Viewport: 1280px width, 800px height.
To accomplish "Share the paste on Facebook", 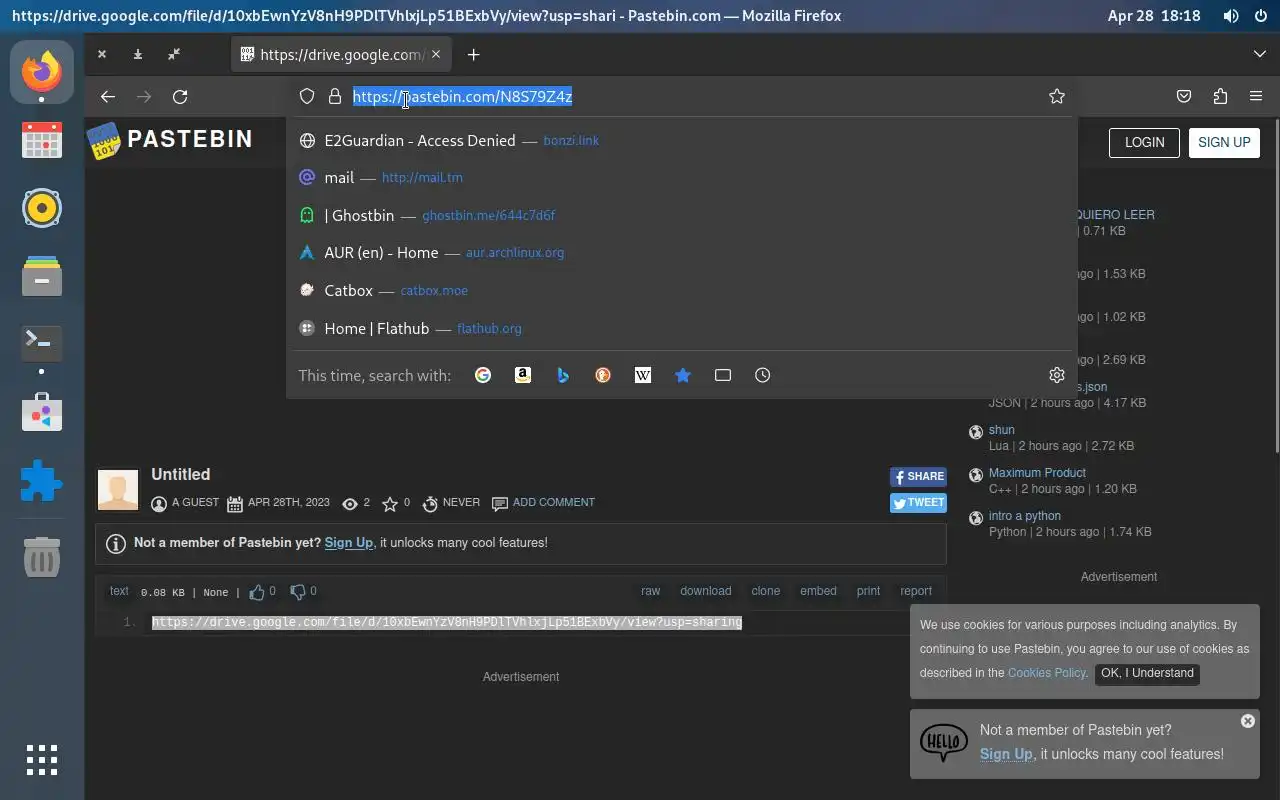I will 918,477.
